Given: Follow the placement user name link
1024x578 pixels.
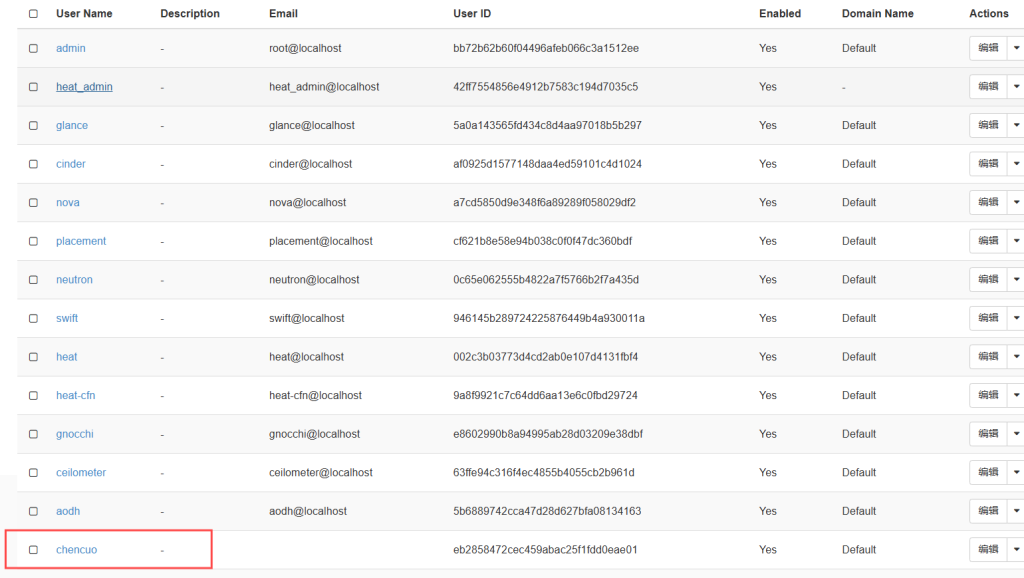Looking at the screenshot, I should (x=81, y=241).
